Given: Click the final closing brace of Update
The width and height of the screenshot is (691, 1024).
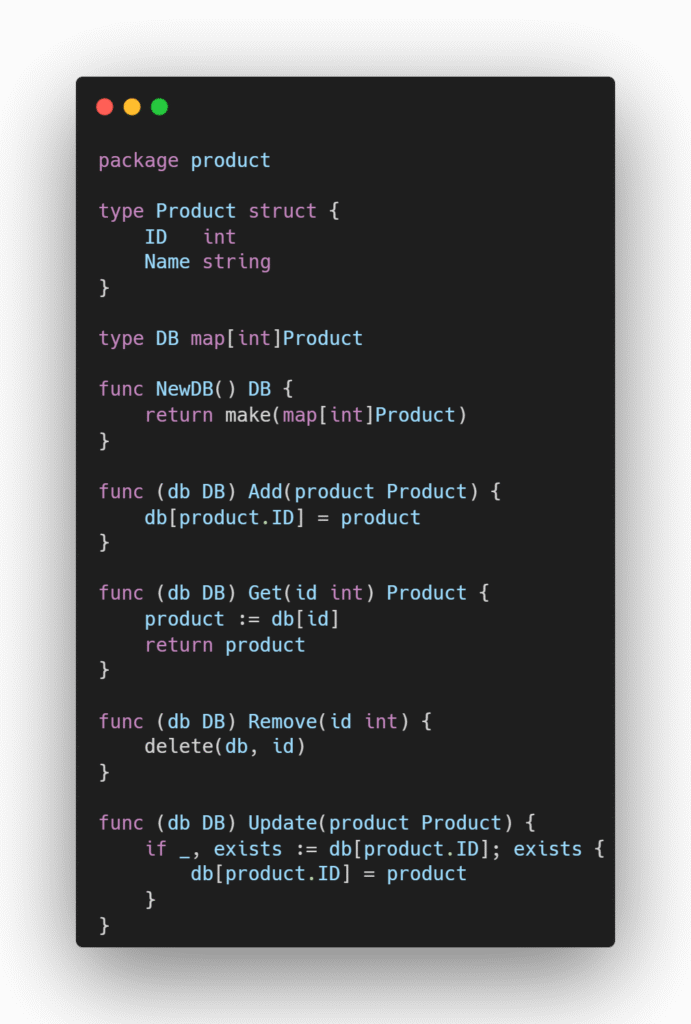Looking at the screenshot, I should (x=104, y=926).
